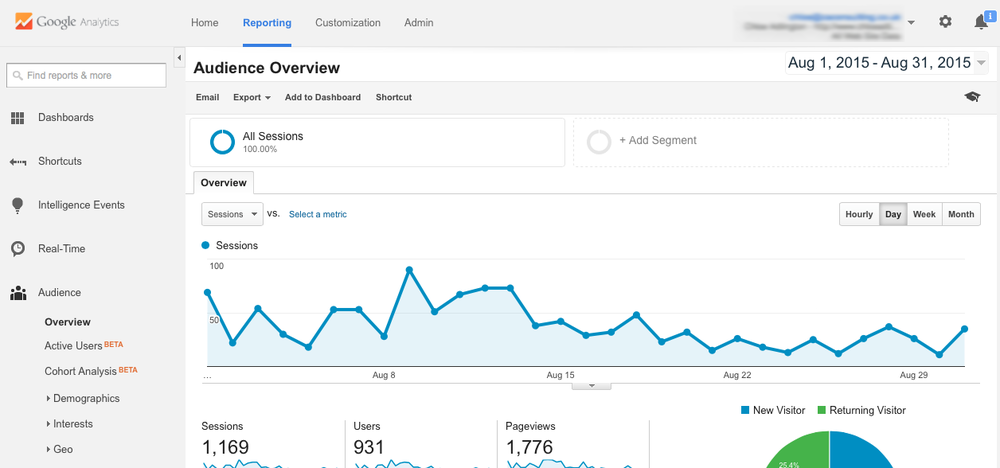Switch chart to Month view
This screenshot has width=1000, height=468.
961,214
